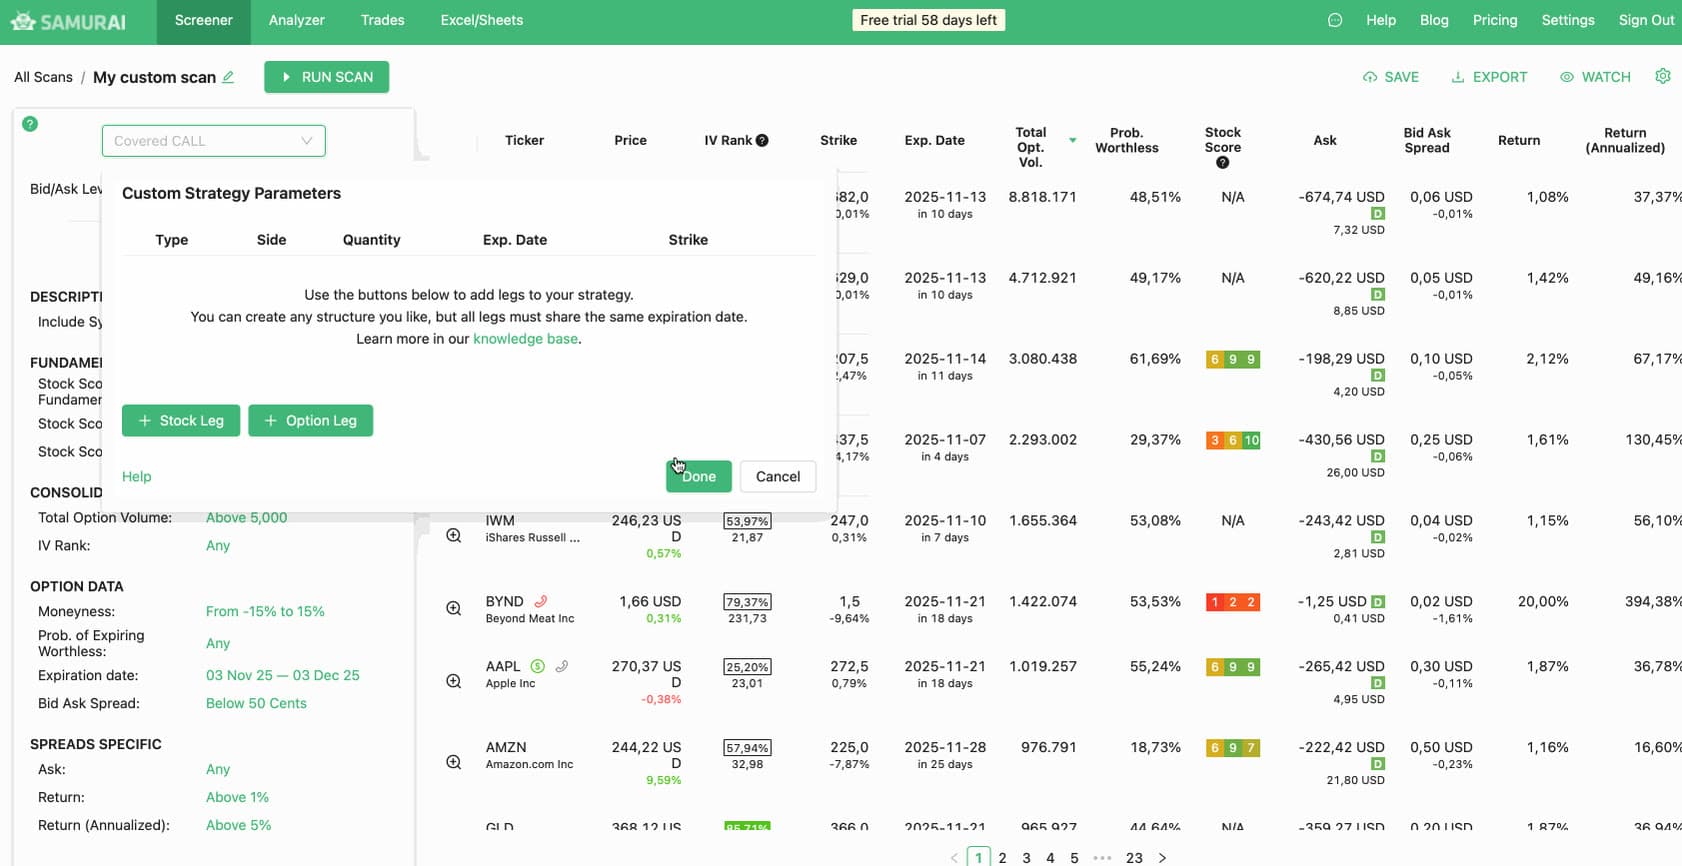This screenshot has height=866, width=1682.
Task: Open the Trades tab
Action: click(382, 20)
